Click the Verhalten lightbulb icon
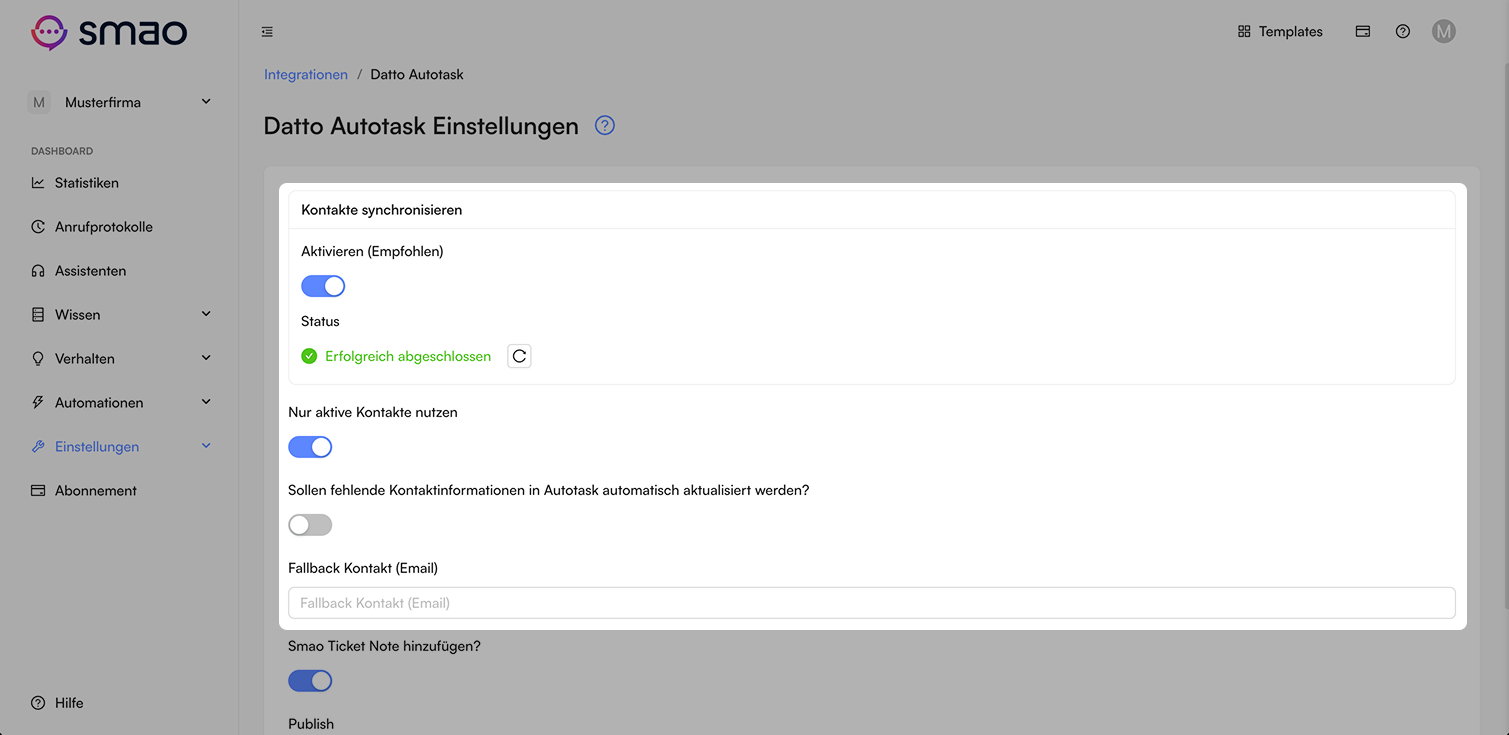 [x=38, y=359]
